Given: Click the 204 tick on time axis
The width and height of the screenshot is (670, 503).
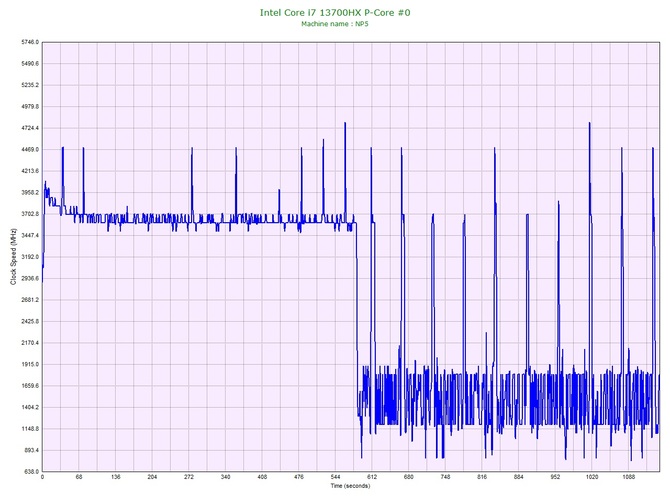Looking at the screenshot, I should [152, 477].
